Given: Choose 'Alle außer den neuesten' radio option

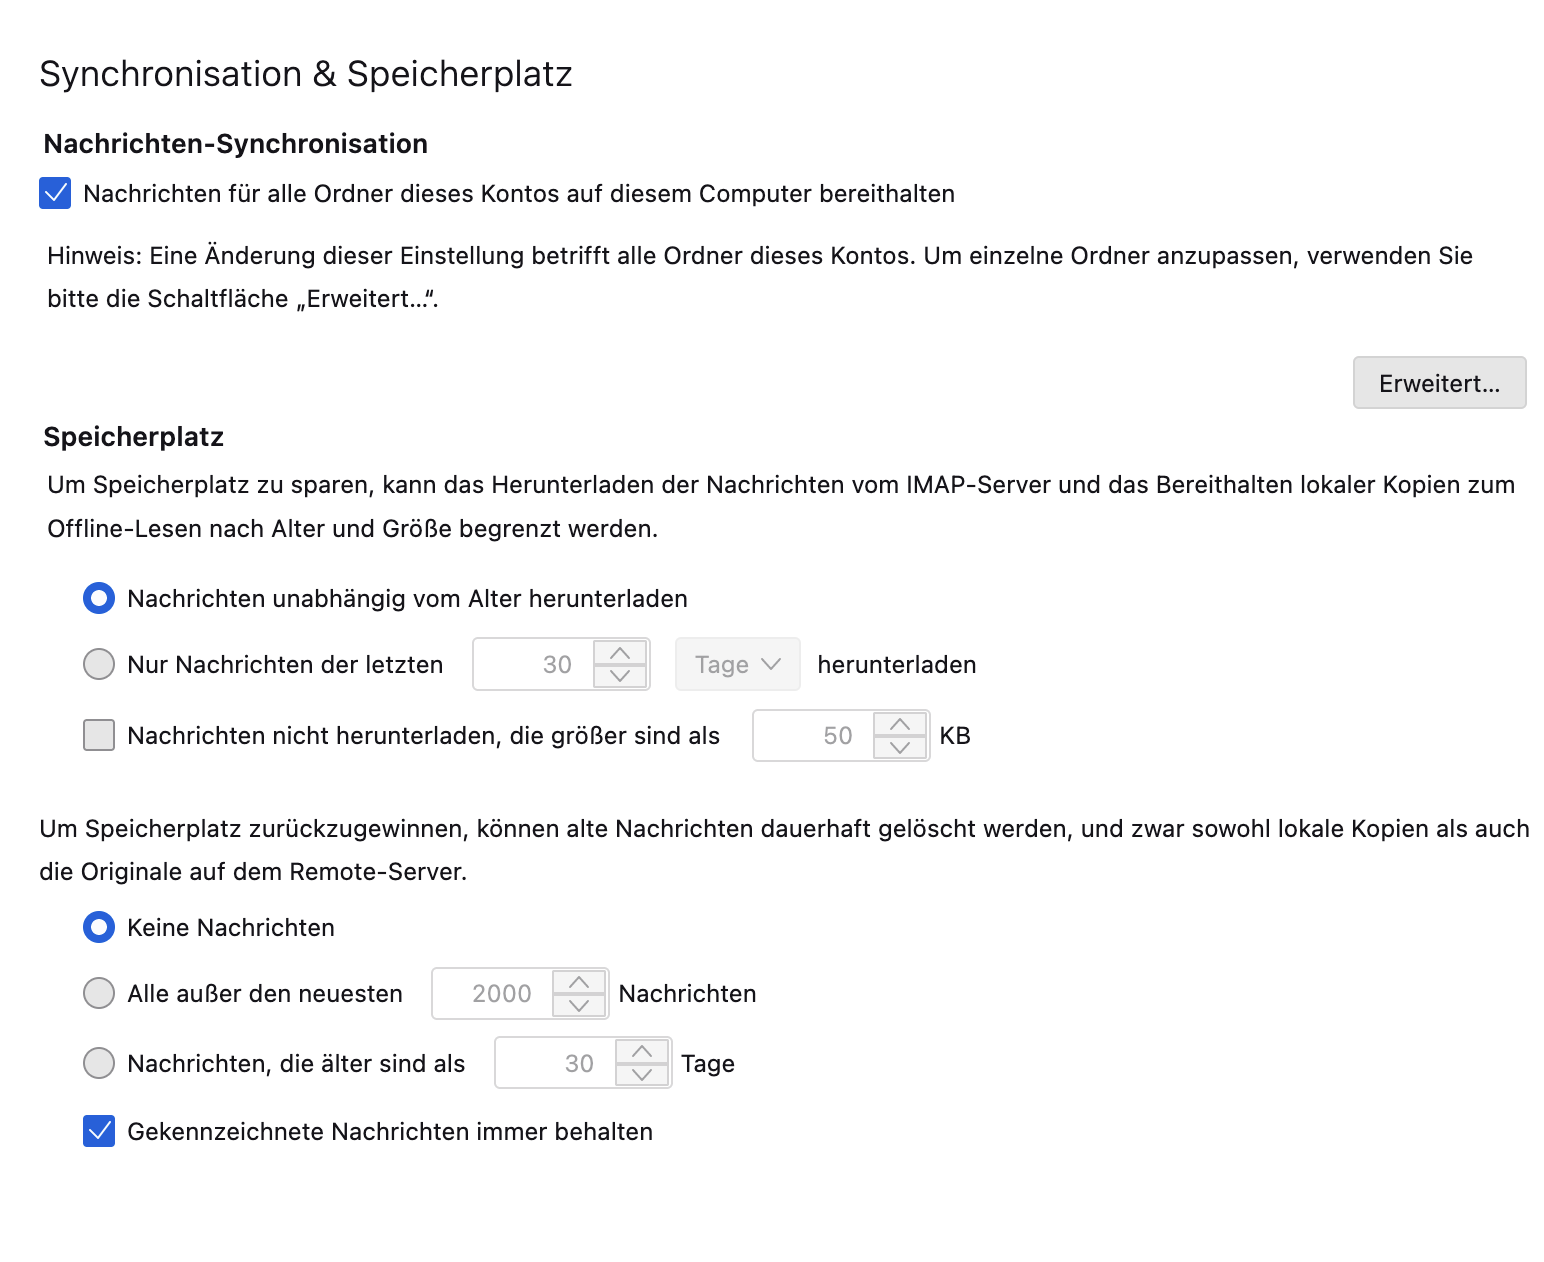Looking at the screenshot, I should tap(99, 993).
